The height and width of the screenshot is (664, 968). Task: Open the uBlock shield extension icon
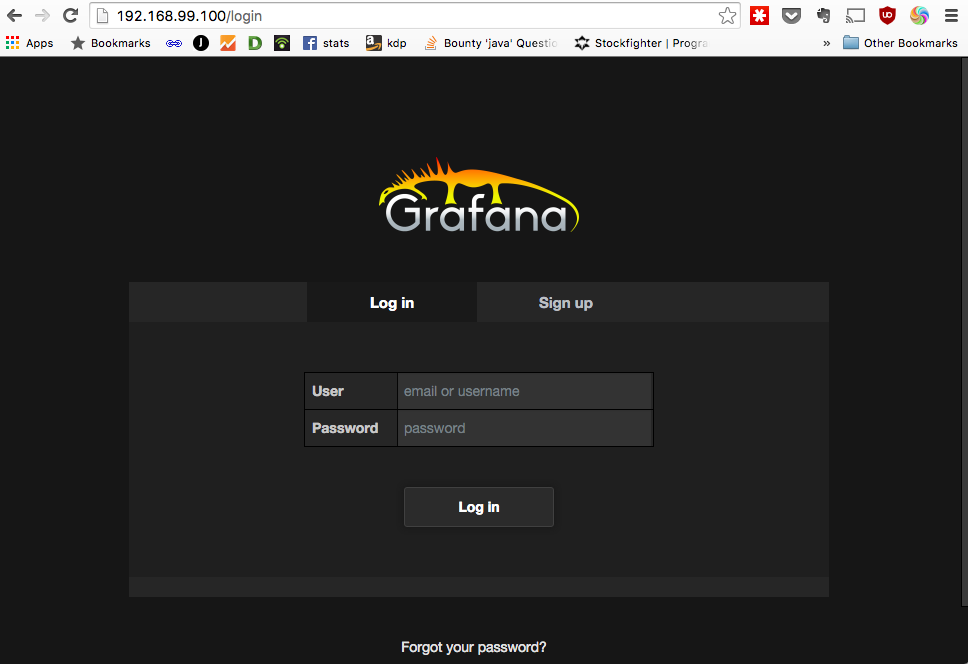click(x=887, y=16)
